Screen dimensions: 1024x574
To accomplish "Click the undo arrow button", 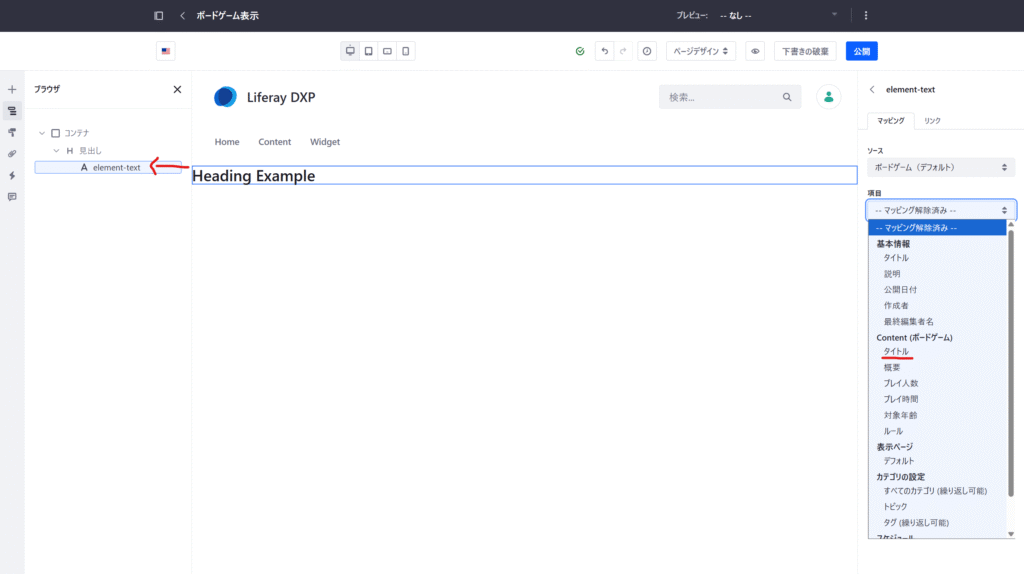I will click(x=604, y=51).
